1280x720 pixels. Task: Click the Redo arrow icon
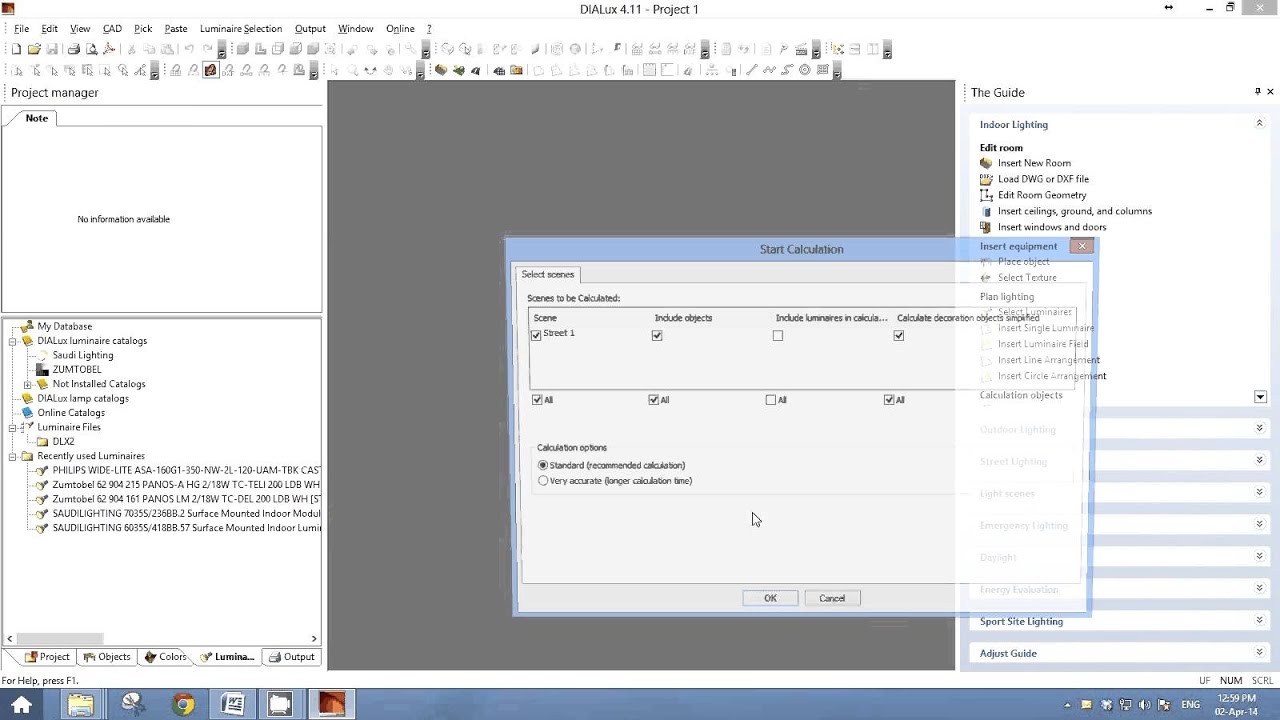coord(207,49)
